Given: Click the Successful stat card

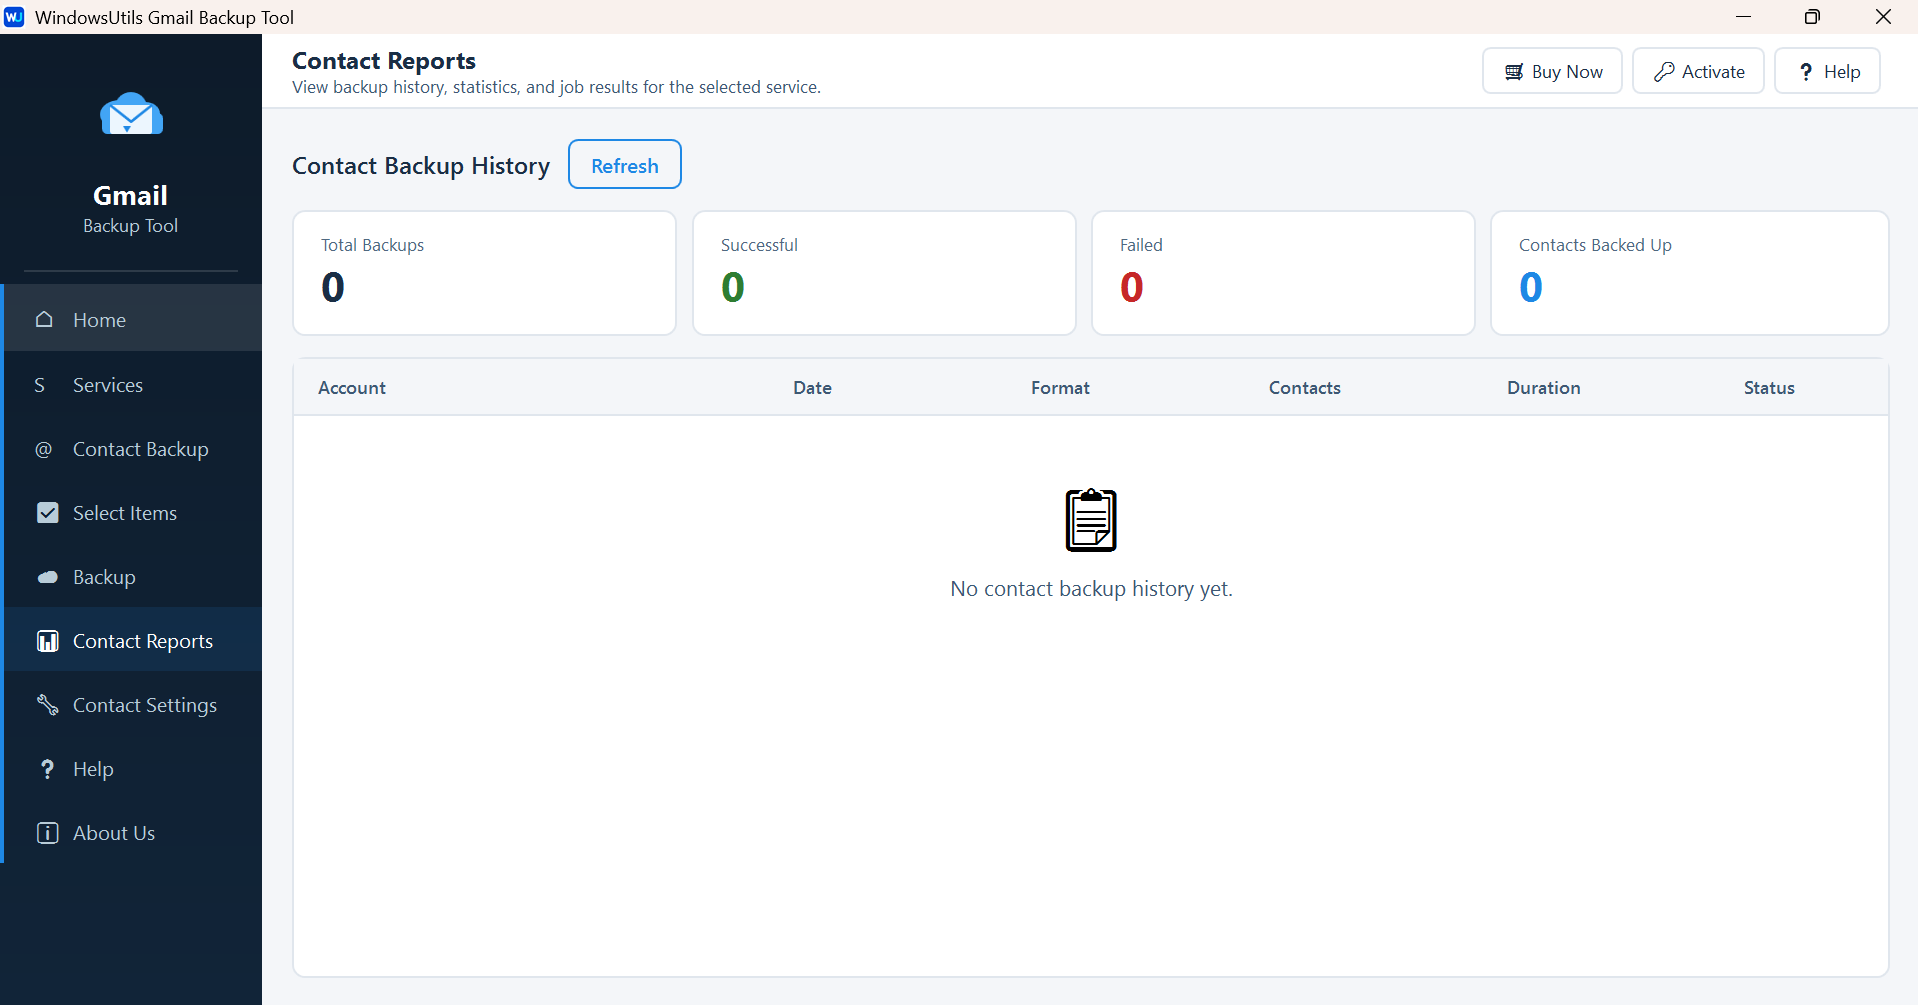Looking at the screenshot, I should (884, 273).
